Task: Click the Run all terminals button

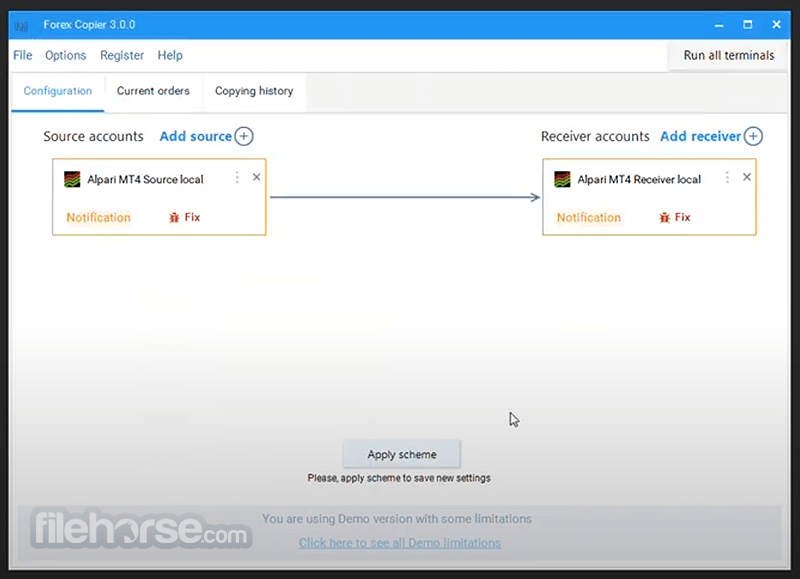Action: 728,55
